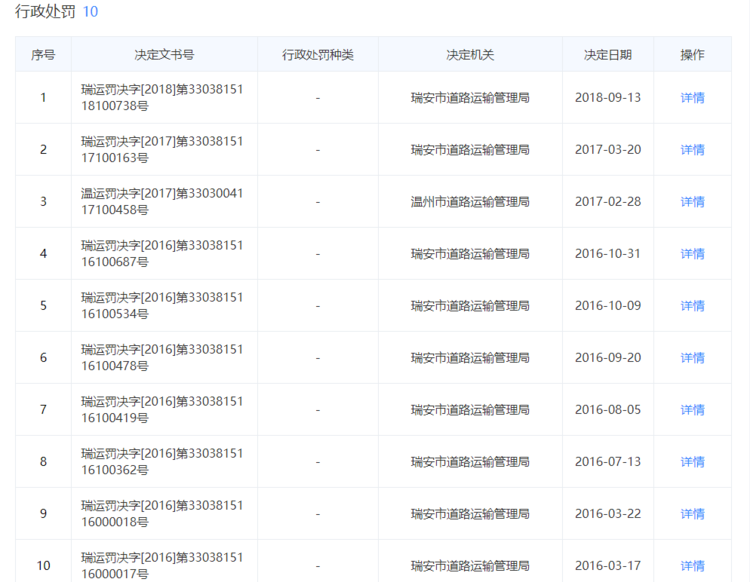Select document number ending 18100738号

click(162, 98)
